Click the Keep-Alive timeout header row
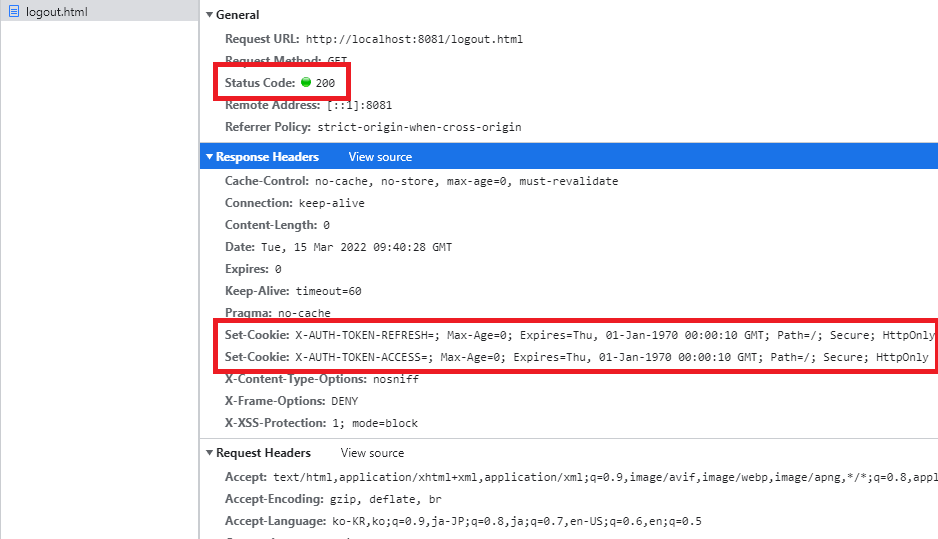This screenshot has height=539, width=938. coord(293,291)
